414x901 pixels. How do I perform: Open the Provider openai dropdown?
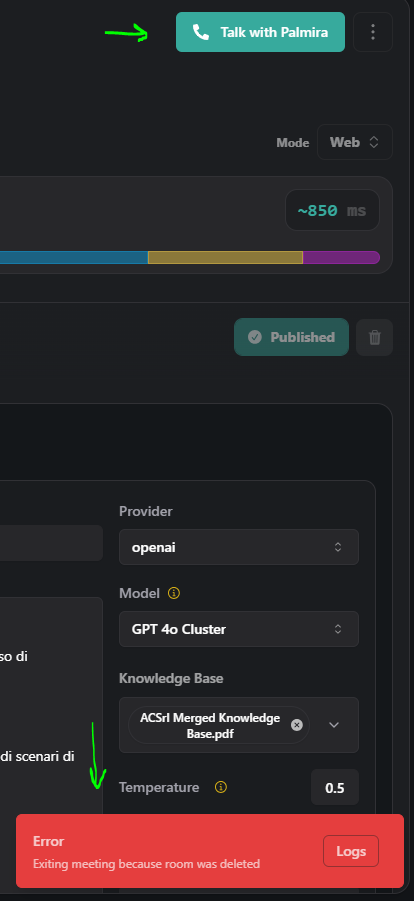click(239, 547)
